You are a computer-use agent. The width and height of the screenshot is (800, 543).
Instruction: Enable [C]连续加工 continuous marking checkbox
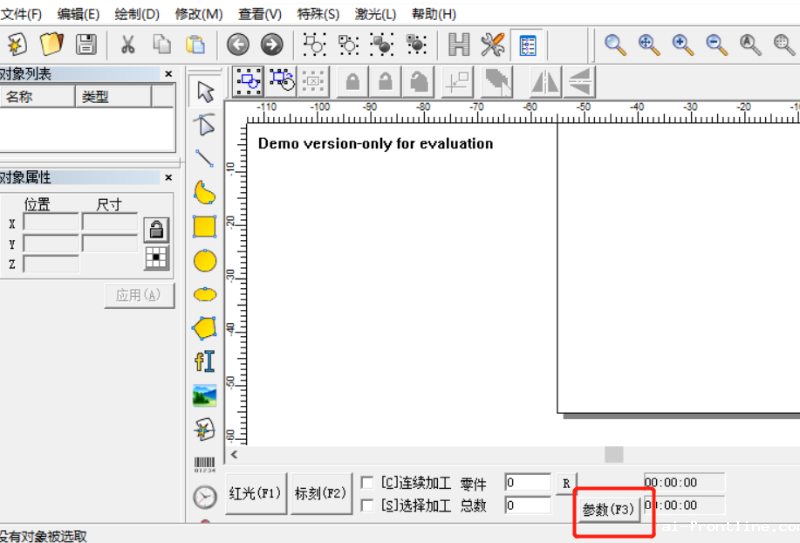[x=367, y=483]
